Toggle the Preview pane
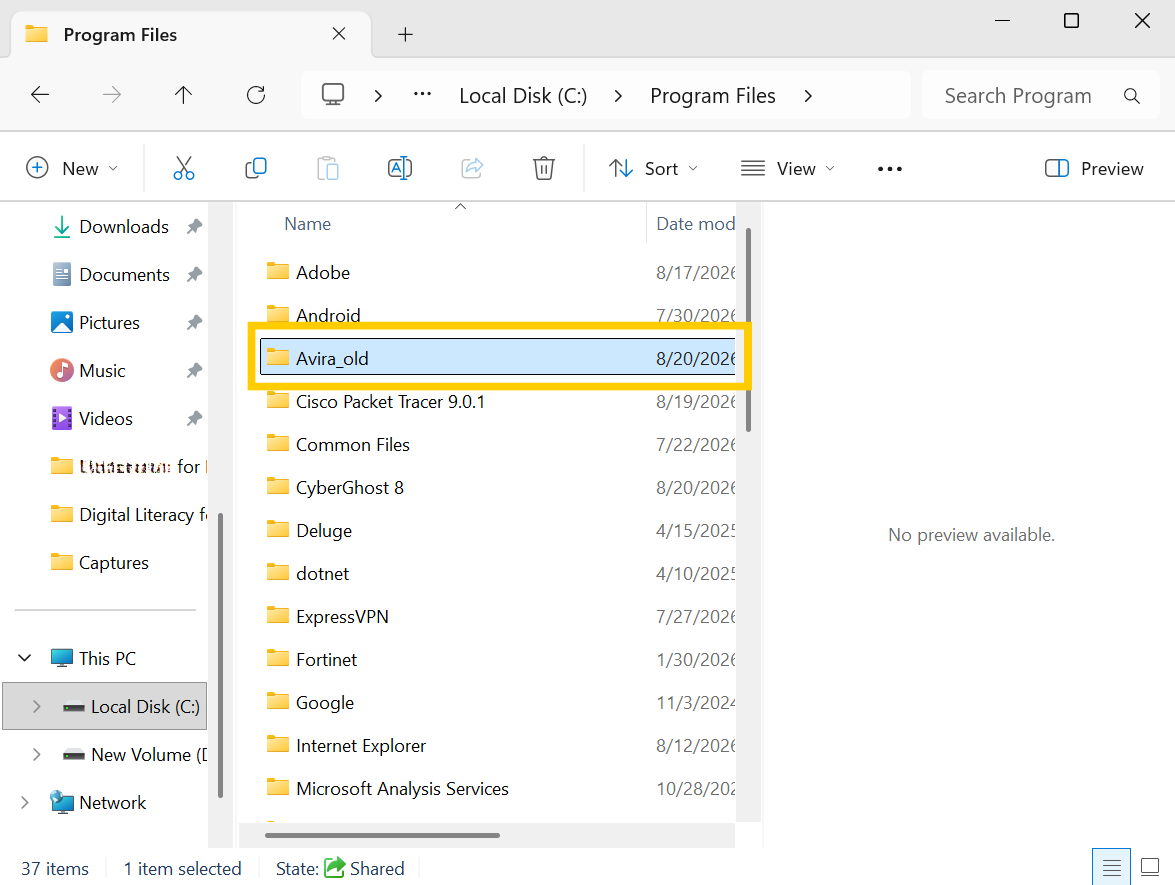The height and width of the screenshot is (885, 1175). click(1094, 169)
